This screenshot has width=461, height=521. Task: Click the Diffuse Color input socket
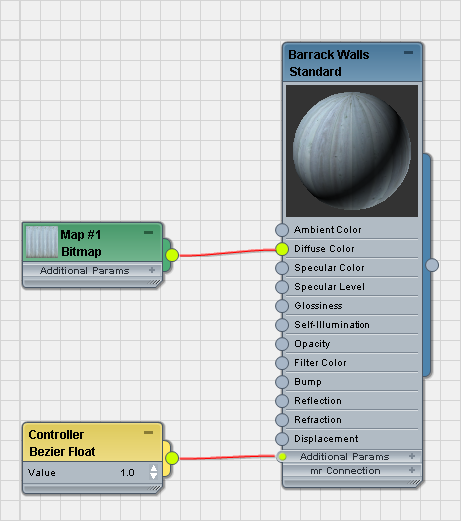point(282,249)
